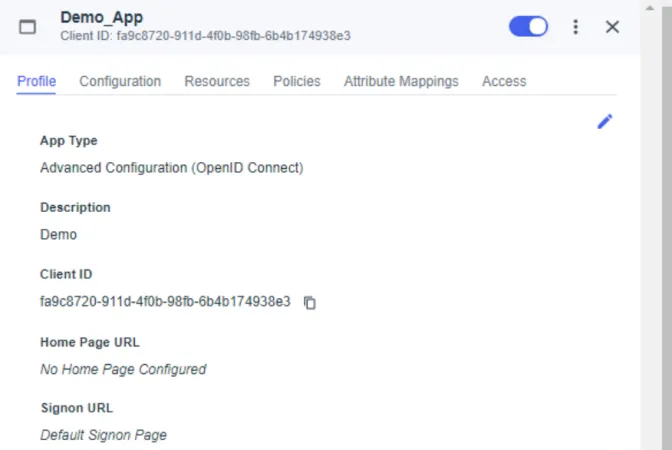672x450 pixels.
Task: Click the Default Signon Page text
Action: (x=103, y=435)
